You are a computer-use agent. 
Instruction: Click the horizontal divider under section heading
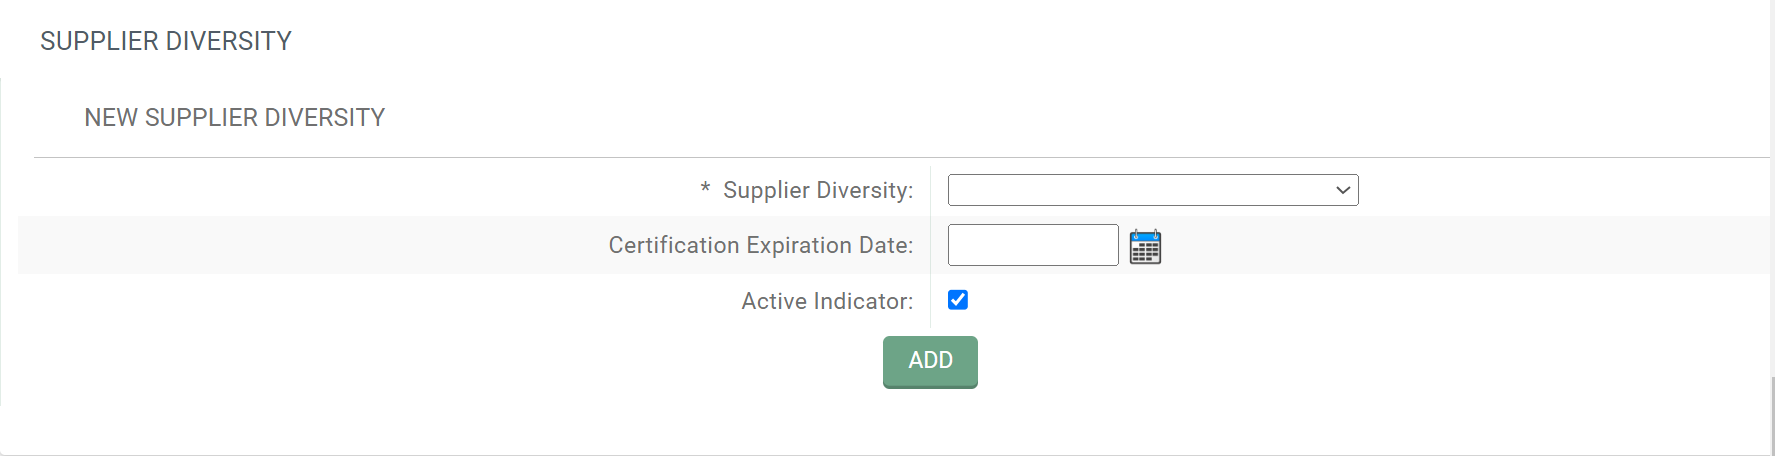[x=902, y=157]
